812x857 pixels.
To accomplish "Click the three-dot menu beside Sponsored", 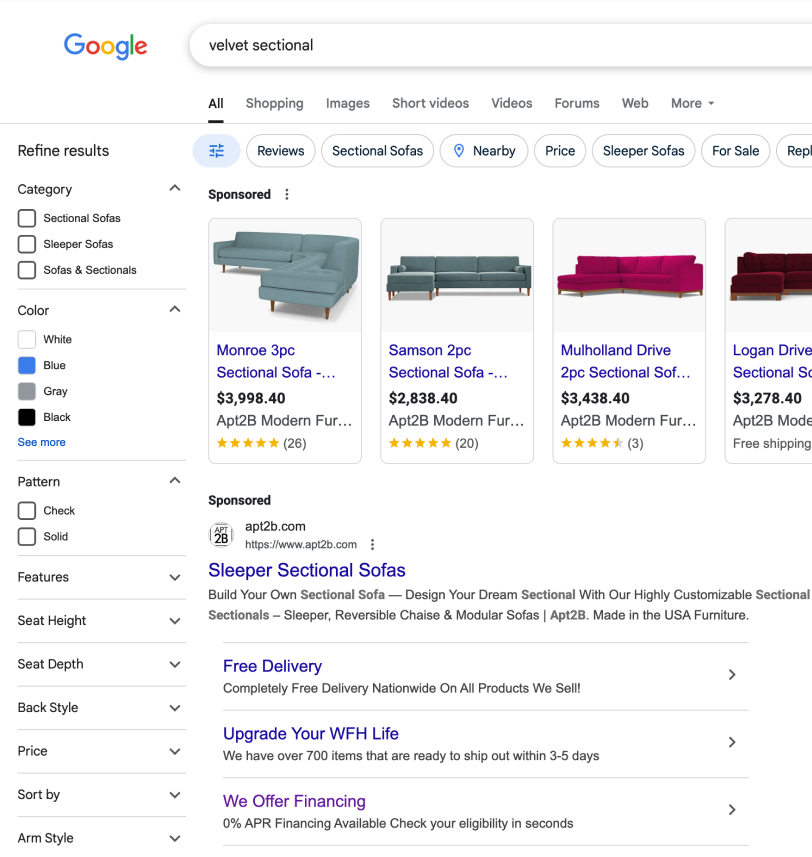I will click(287, 195).
